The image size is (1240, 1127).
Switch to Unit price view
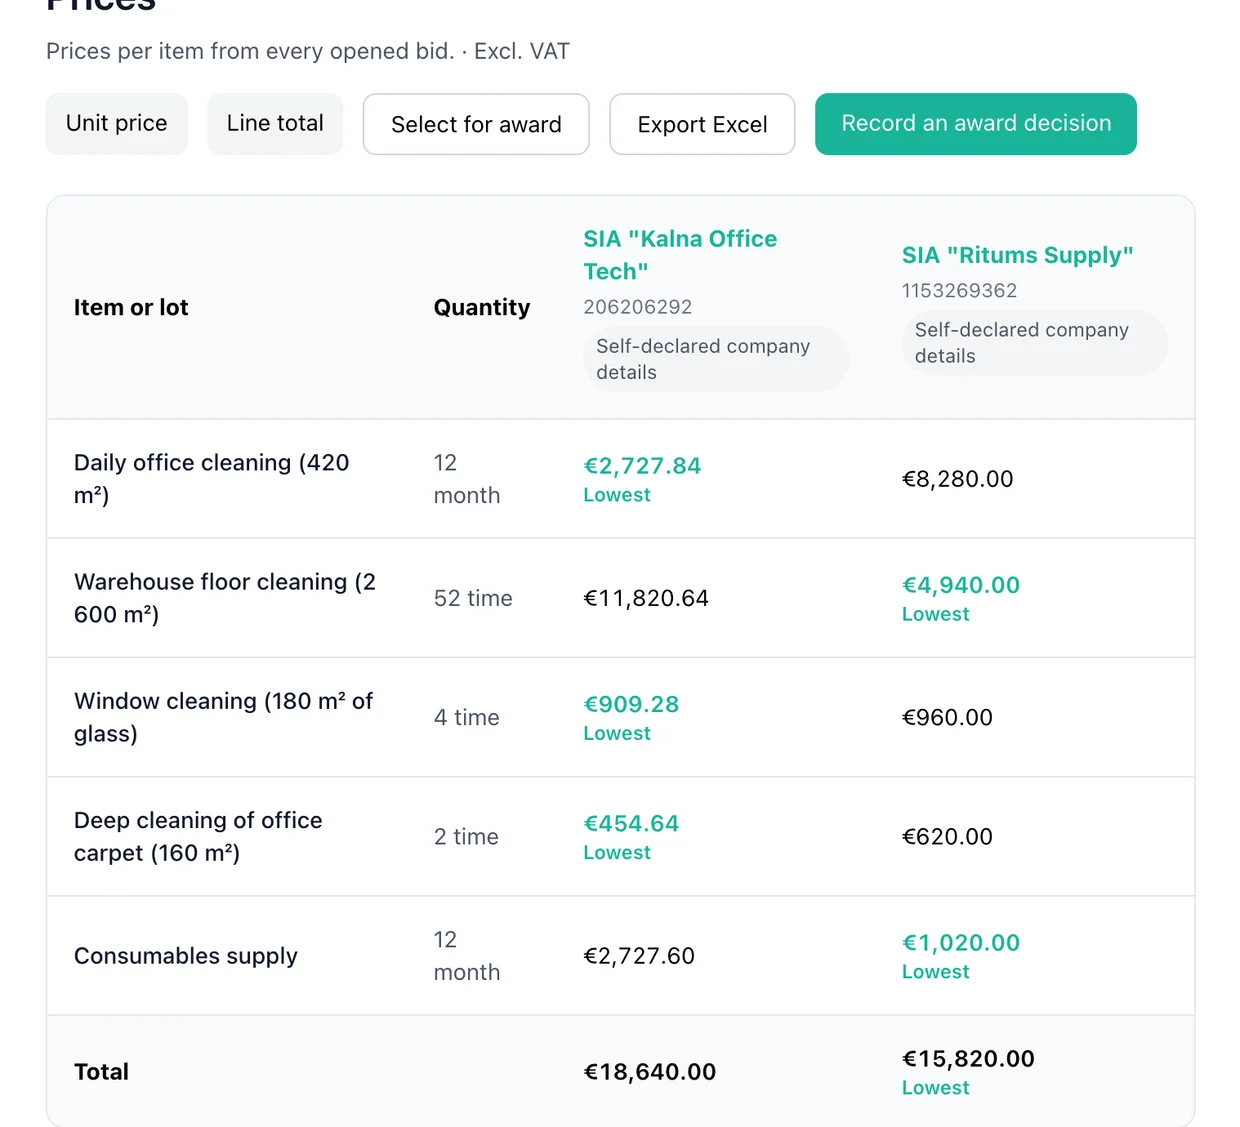click(x=117, y=124)
